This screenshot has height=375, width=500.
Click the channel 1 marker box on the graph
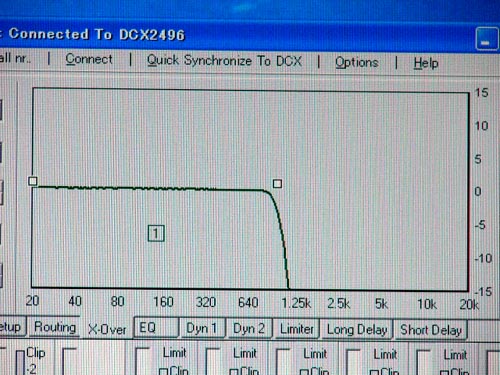156,233
